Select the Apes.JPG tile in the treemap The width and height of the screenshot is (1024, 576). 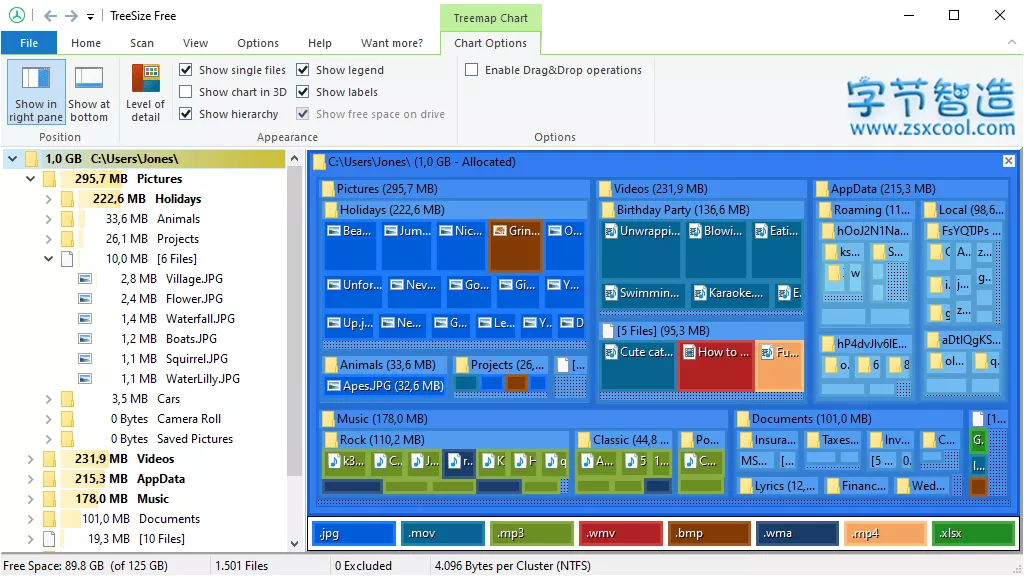pos(385,386)
